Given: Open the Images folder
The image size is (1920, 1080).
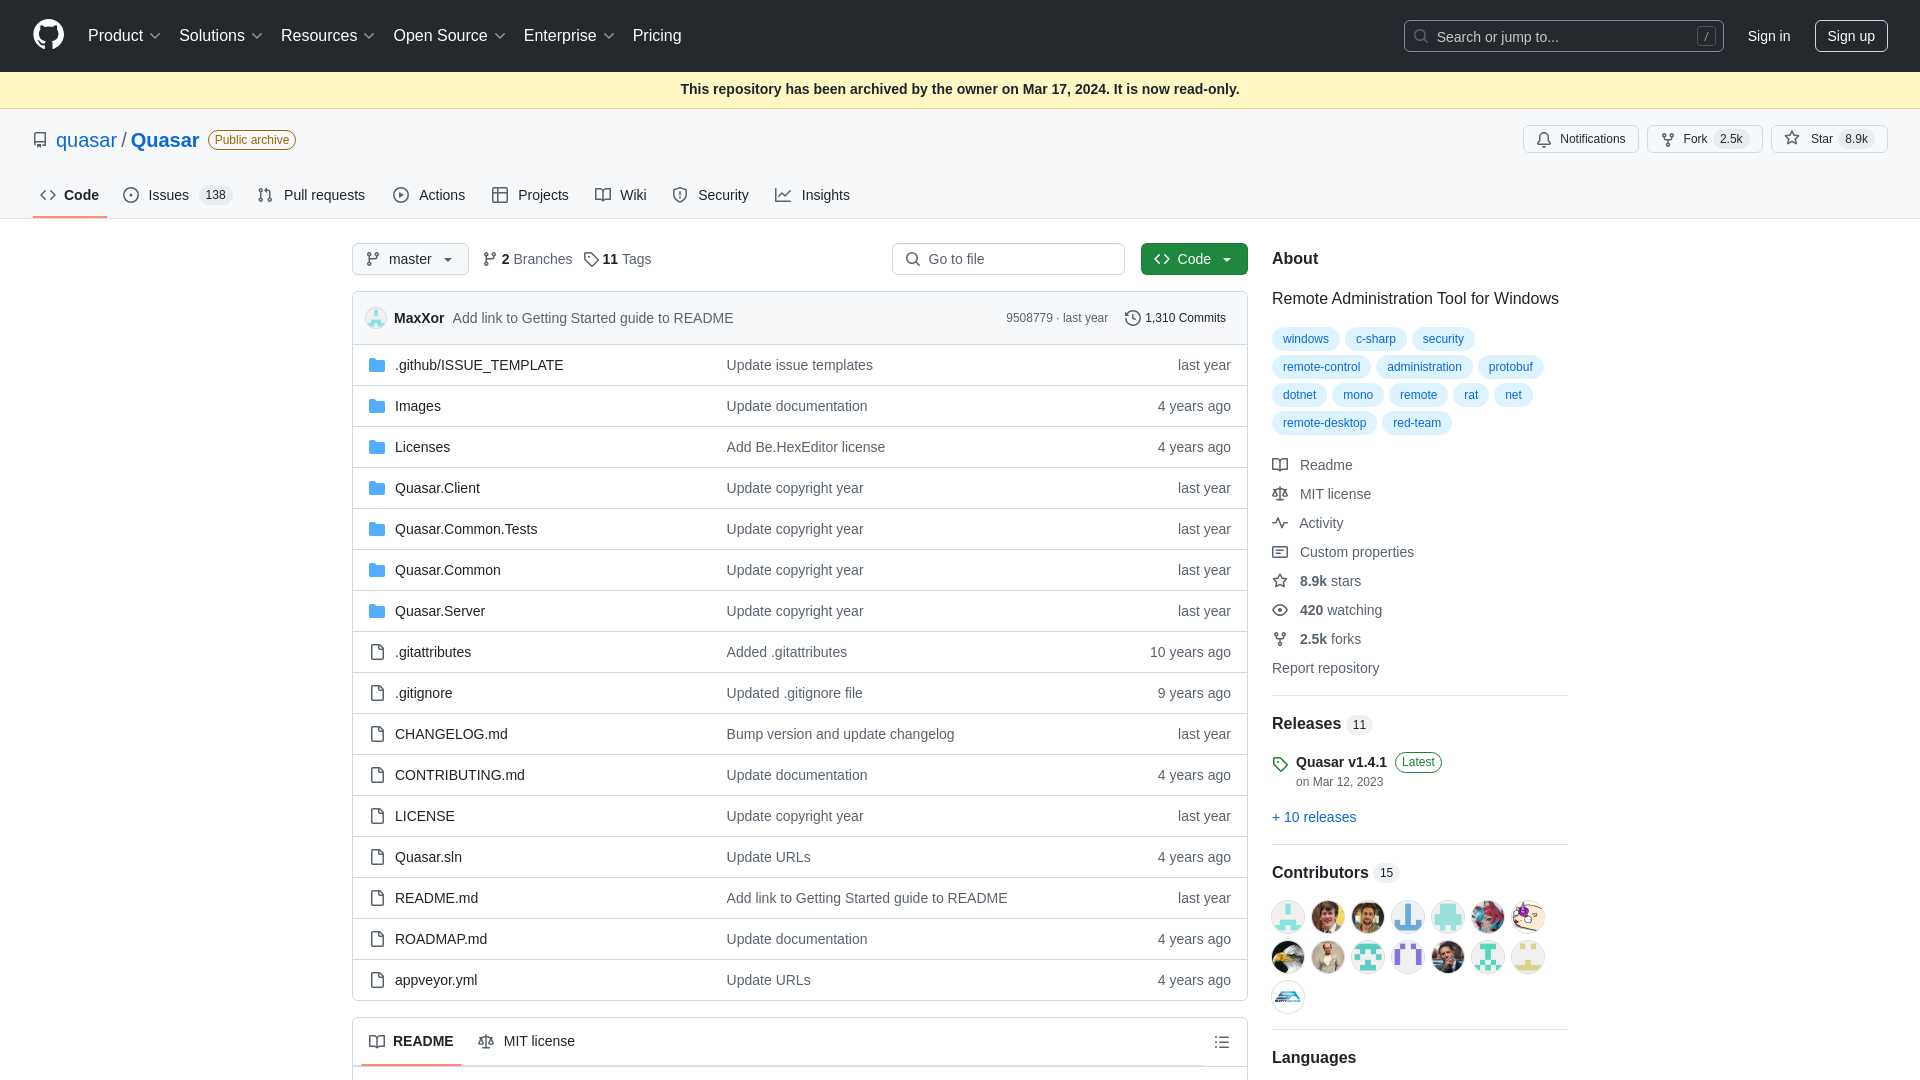Looking at the screenshot, I should [417, 406].
